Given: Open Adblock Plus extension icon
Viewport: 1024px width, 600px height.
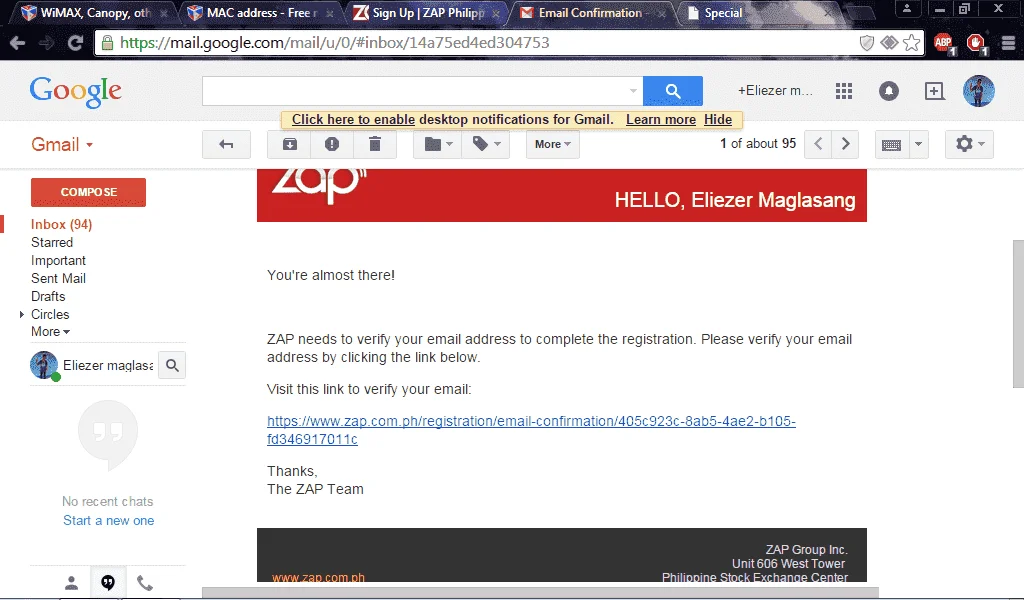Looking at the screenshot, I should coord(944,44).
